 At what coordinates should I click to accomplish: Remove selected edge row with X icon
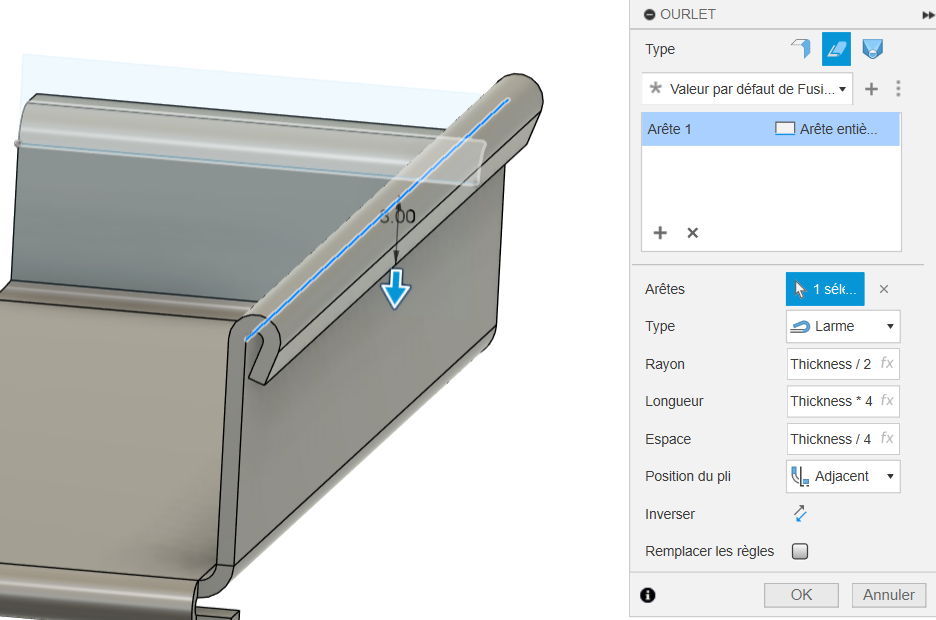[x=692, y=233]
